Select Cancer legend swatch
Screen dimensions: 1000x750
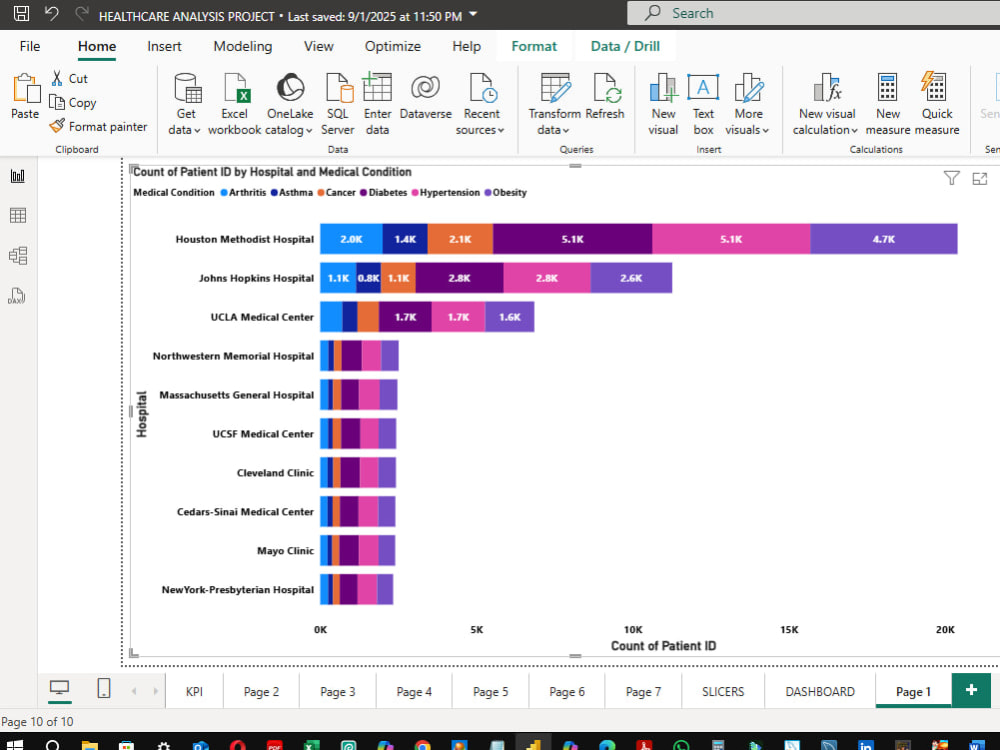click(321, 193)
